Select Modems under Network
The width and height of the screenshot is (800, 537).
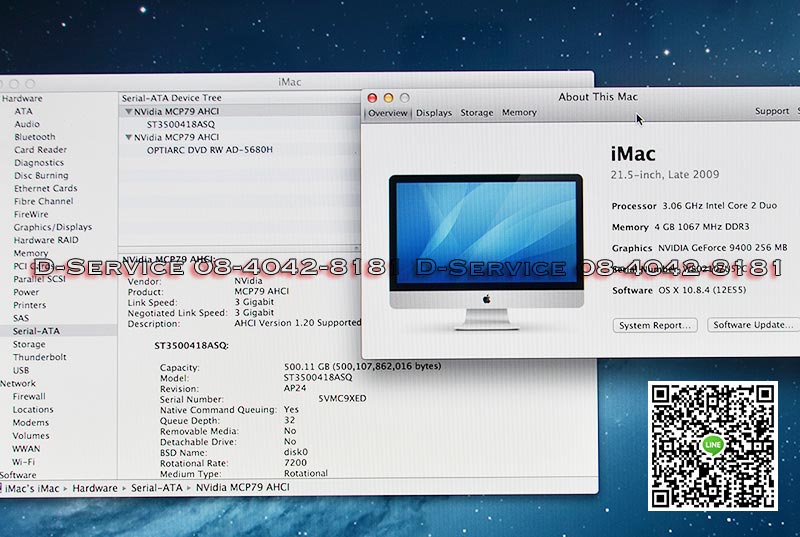click(31, 423)
